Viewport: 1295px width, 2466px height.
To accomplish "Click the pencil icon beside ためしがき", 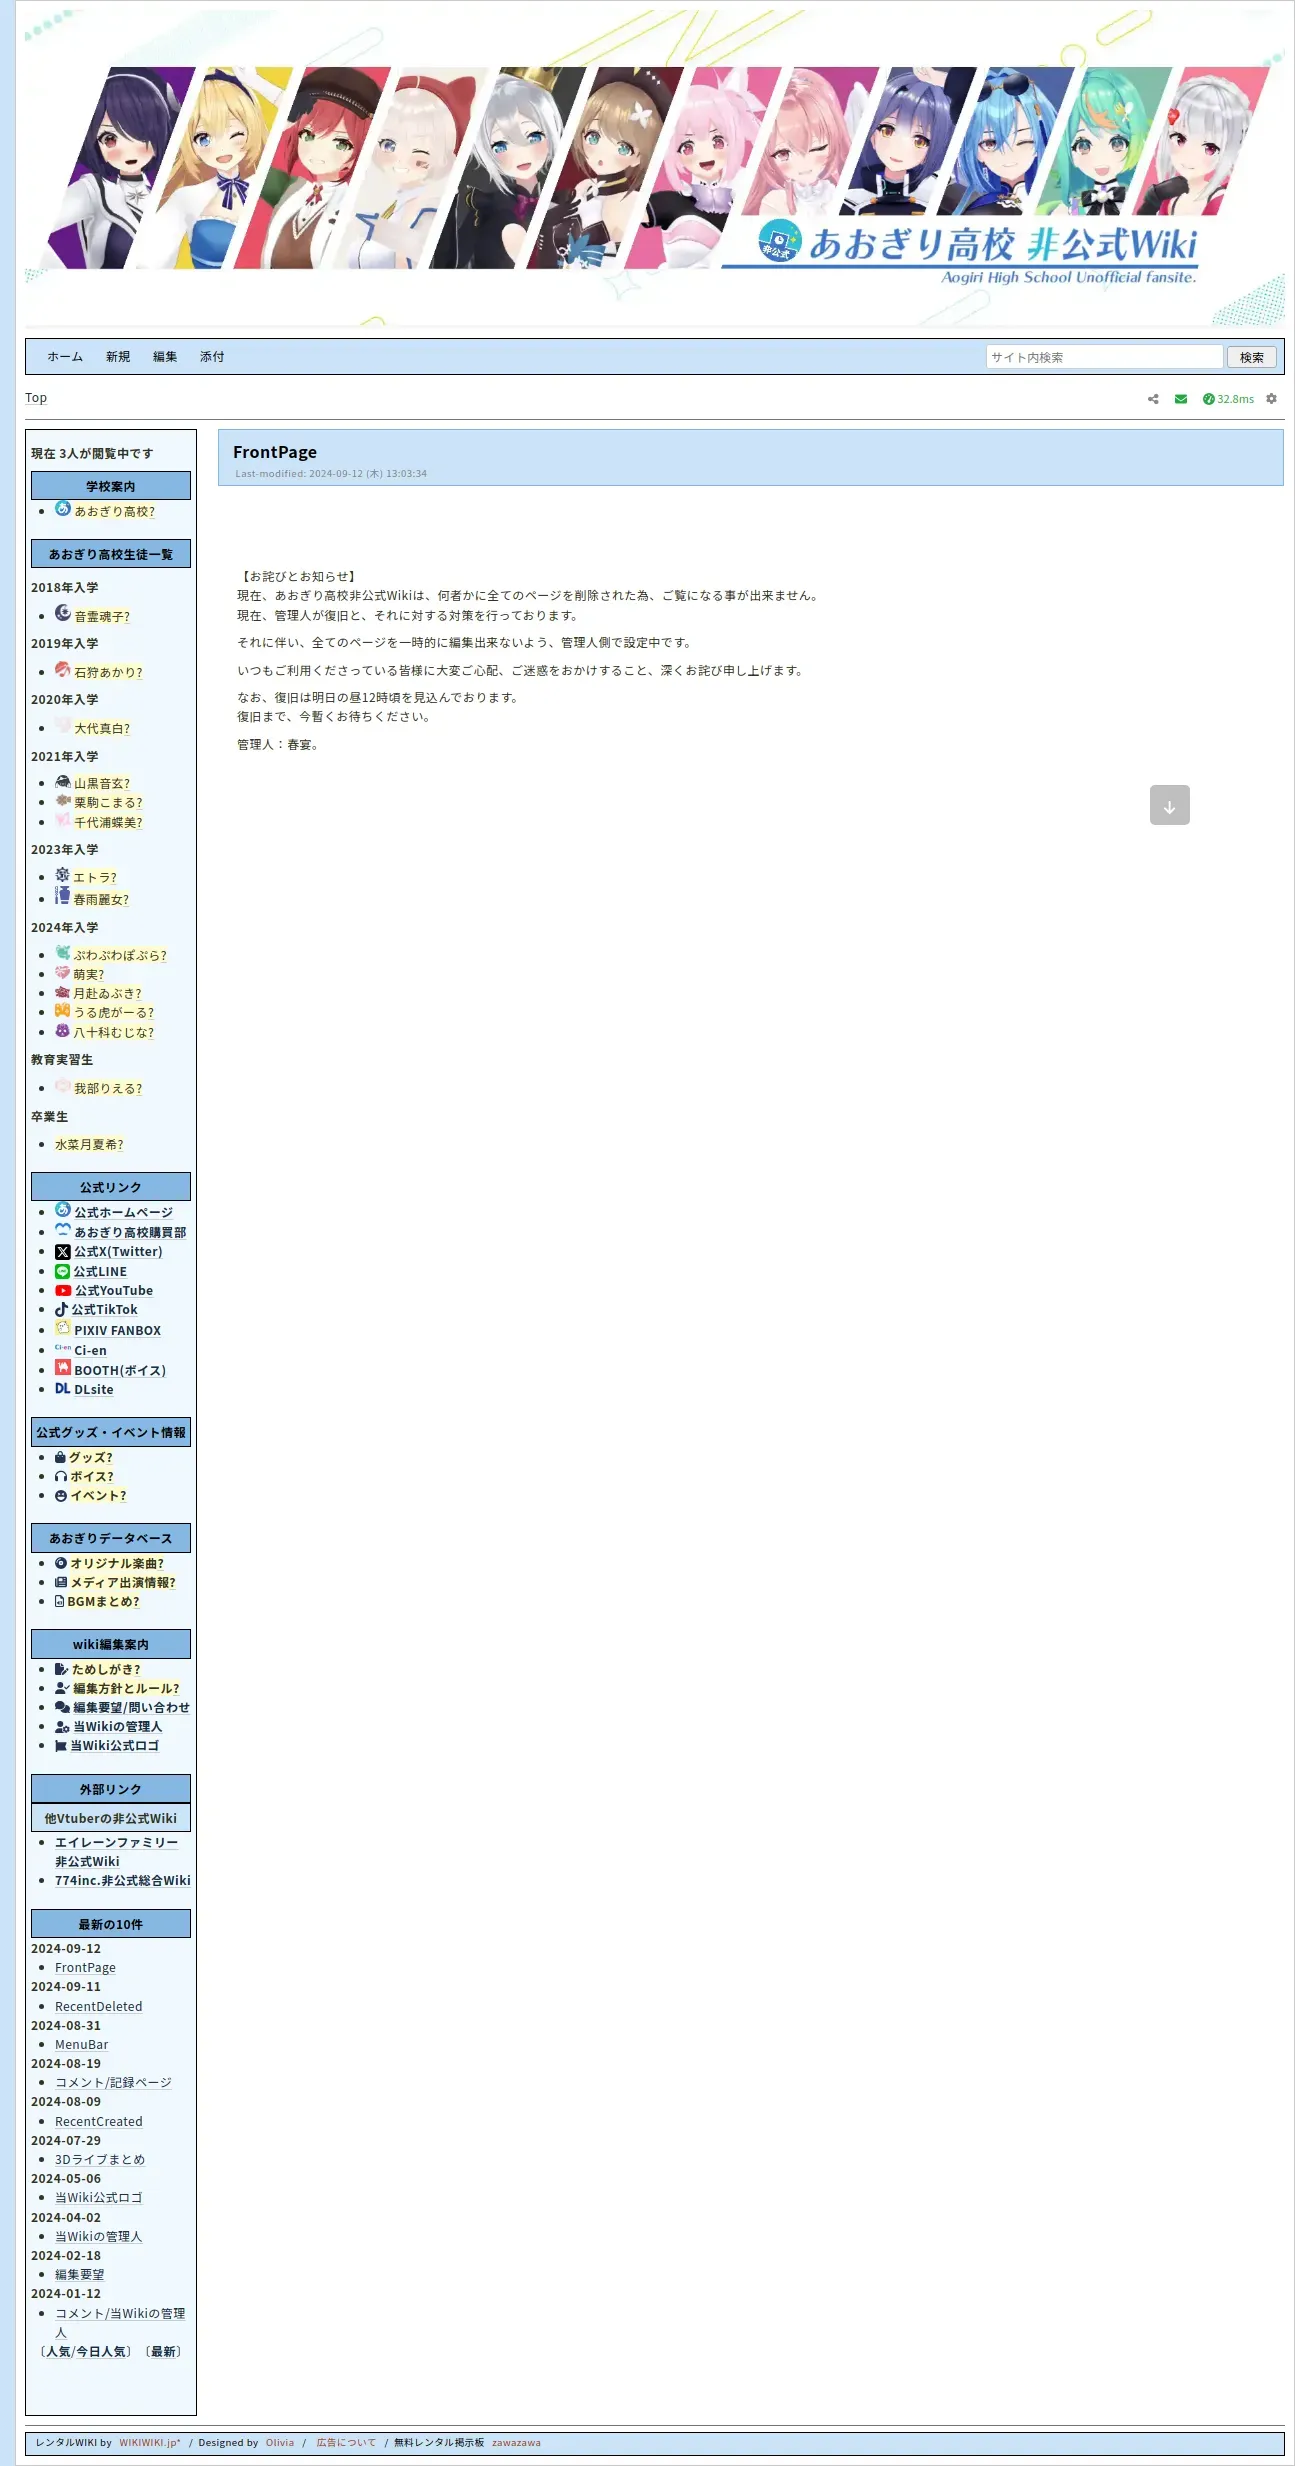I will [x=62, y=1670].
